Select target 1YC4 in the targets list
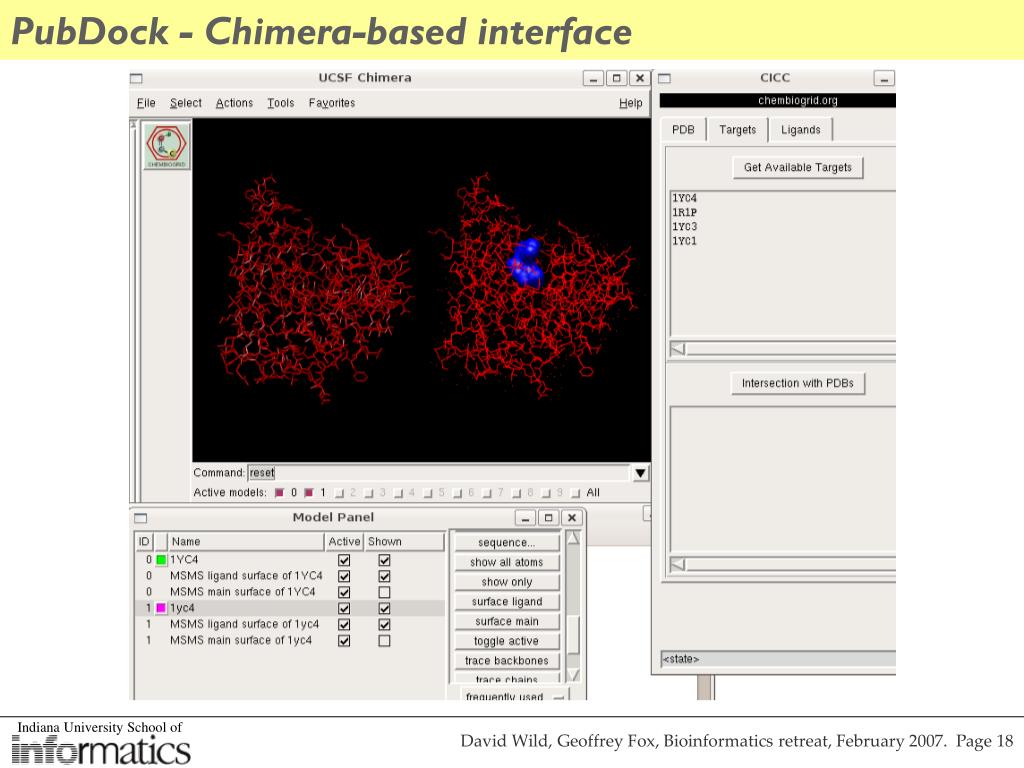Image resolution: width=1024 pixels, height=768 pixels. coord(684,198)
